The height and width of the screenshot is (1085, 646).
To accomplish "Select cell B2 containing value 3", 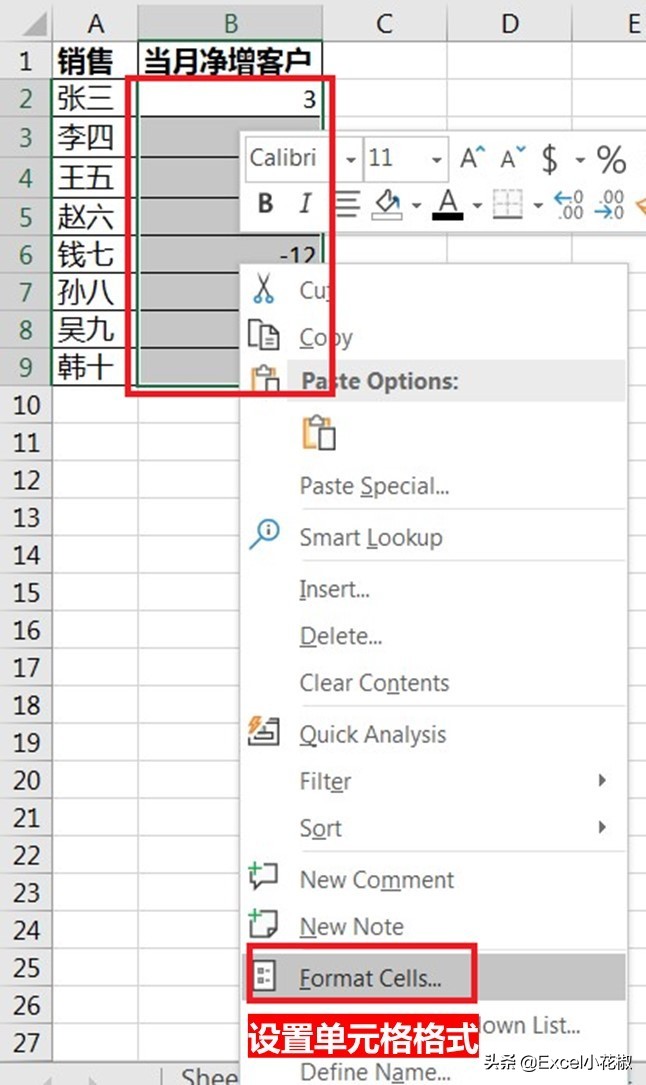I will 229,98.
